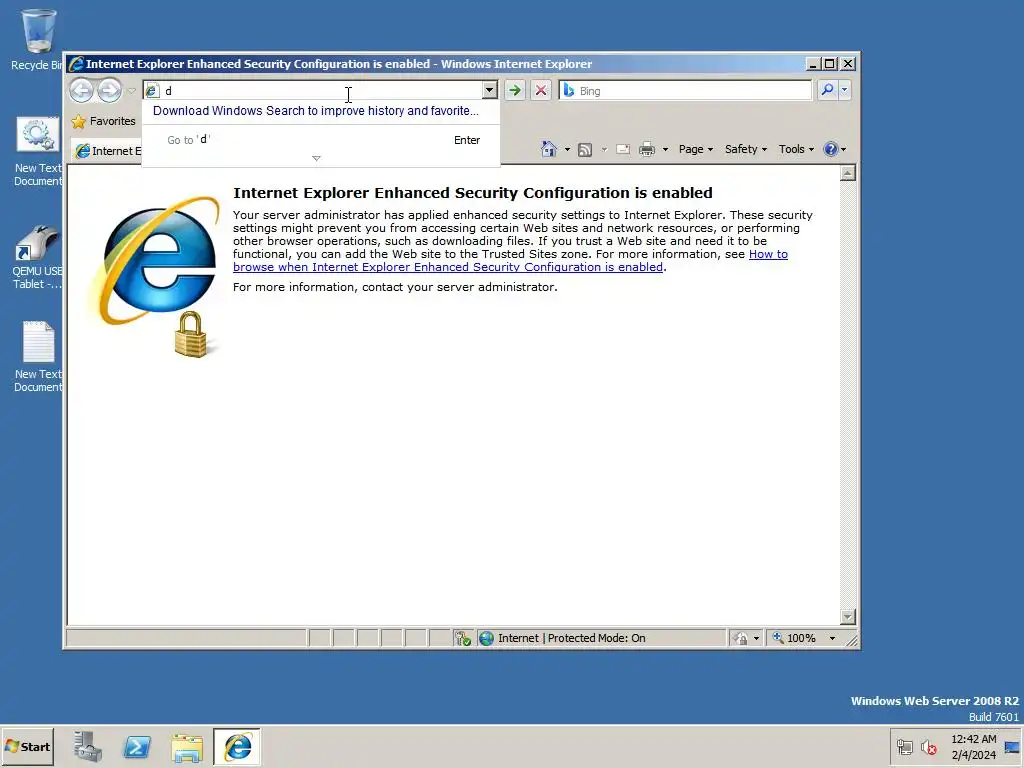Open Windows Explorer folder on taskbar
This screenshot has height=768, width=1024.
pos(187,747)
